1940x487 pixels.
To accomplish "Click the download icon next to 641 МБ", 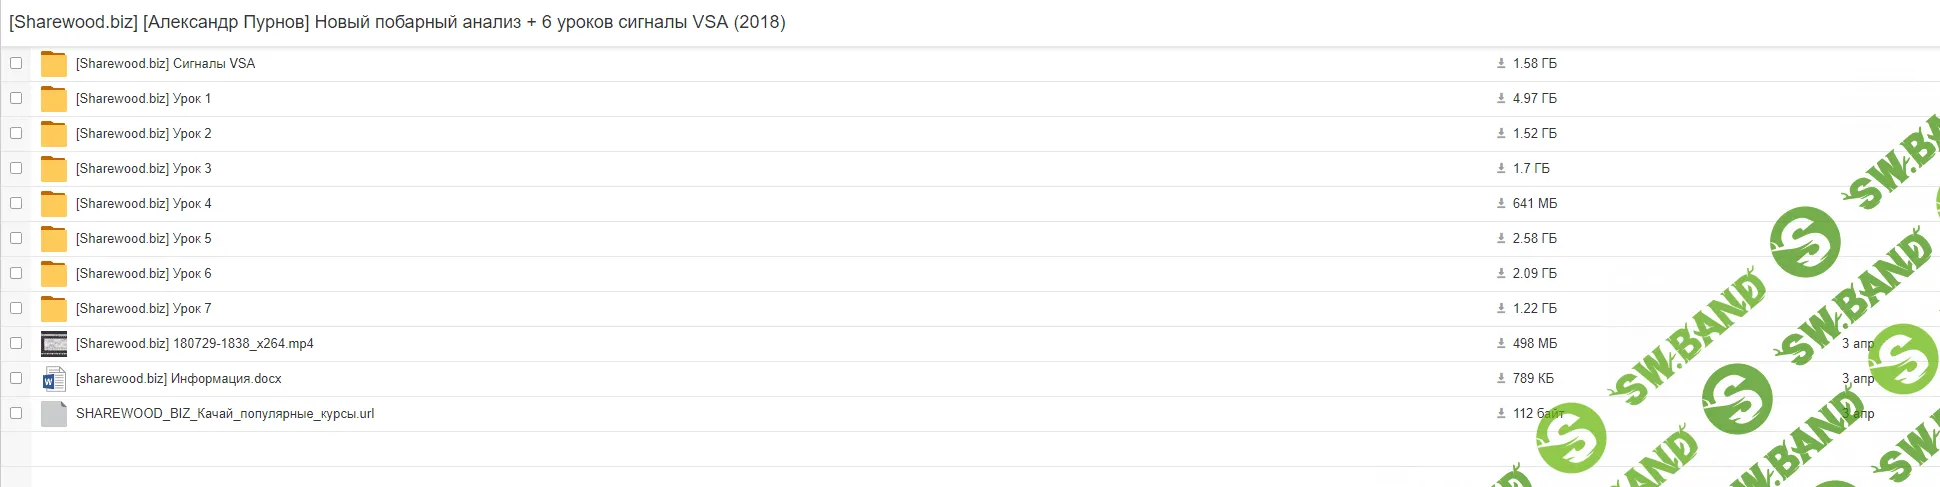I will [x=1501, y=203].
